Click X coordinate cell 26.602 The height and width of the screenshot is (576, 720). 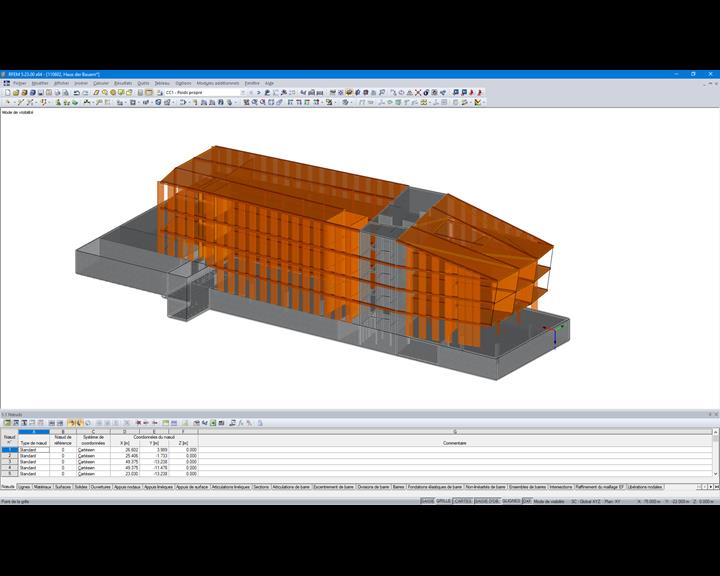[125, 450]
